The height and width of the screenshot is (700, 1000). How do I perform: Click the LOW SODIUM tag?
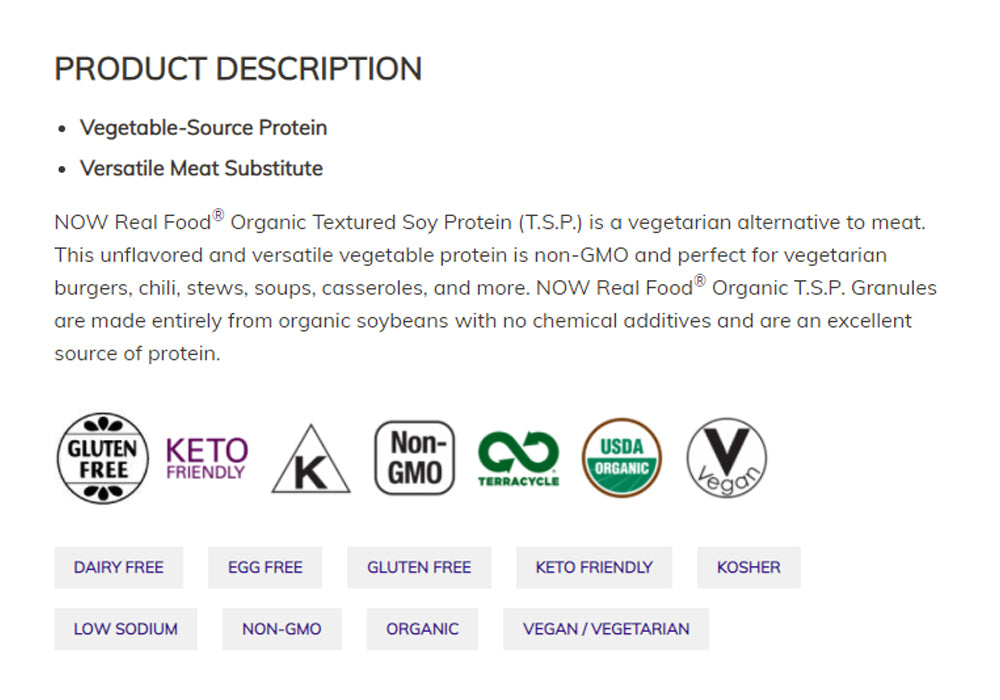125,629
